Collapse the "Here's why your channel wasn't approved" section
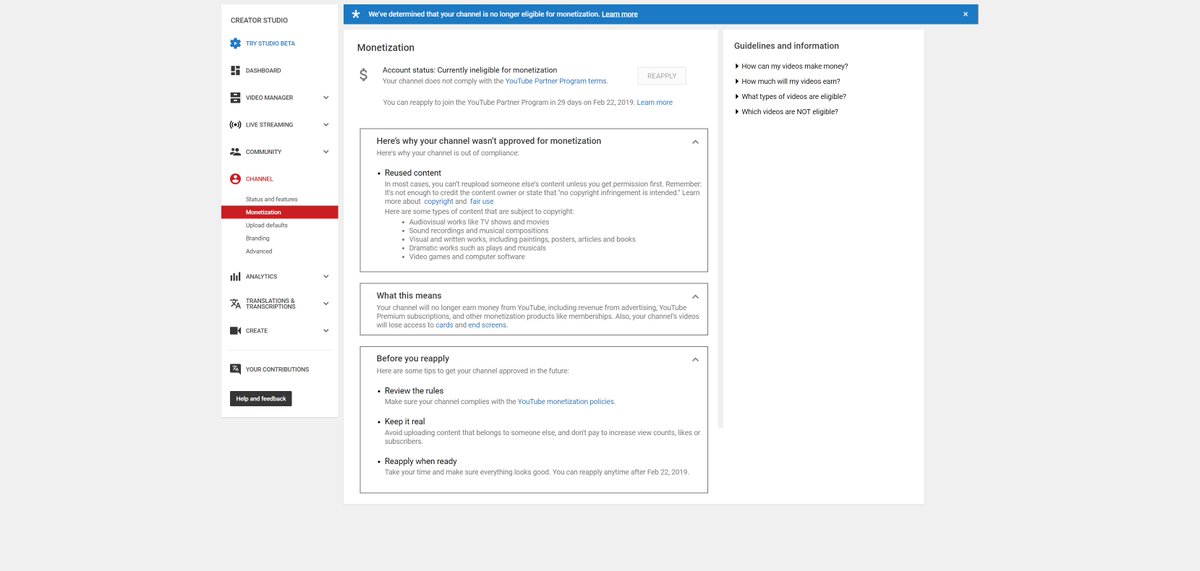The height and width of the screenshot is (571, 1200). [695, 141]
